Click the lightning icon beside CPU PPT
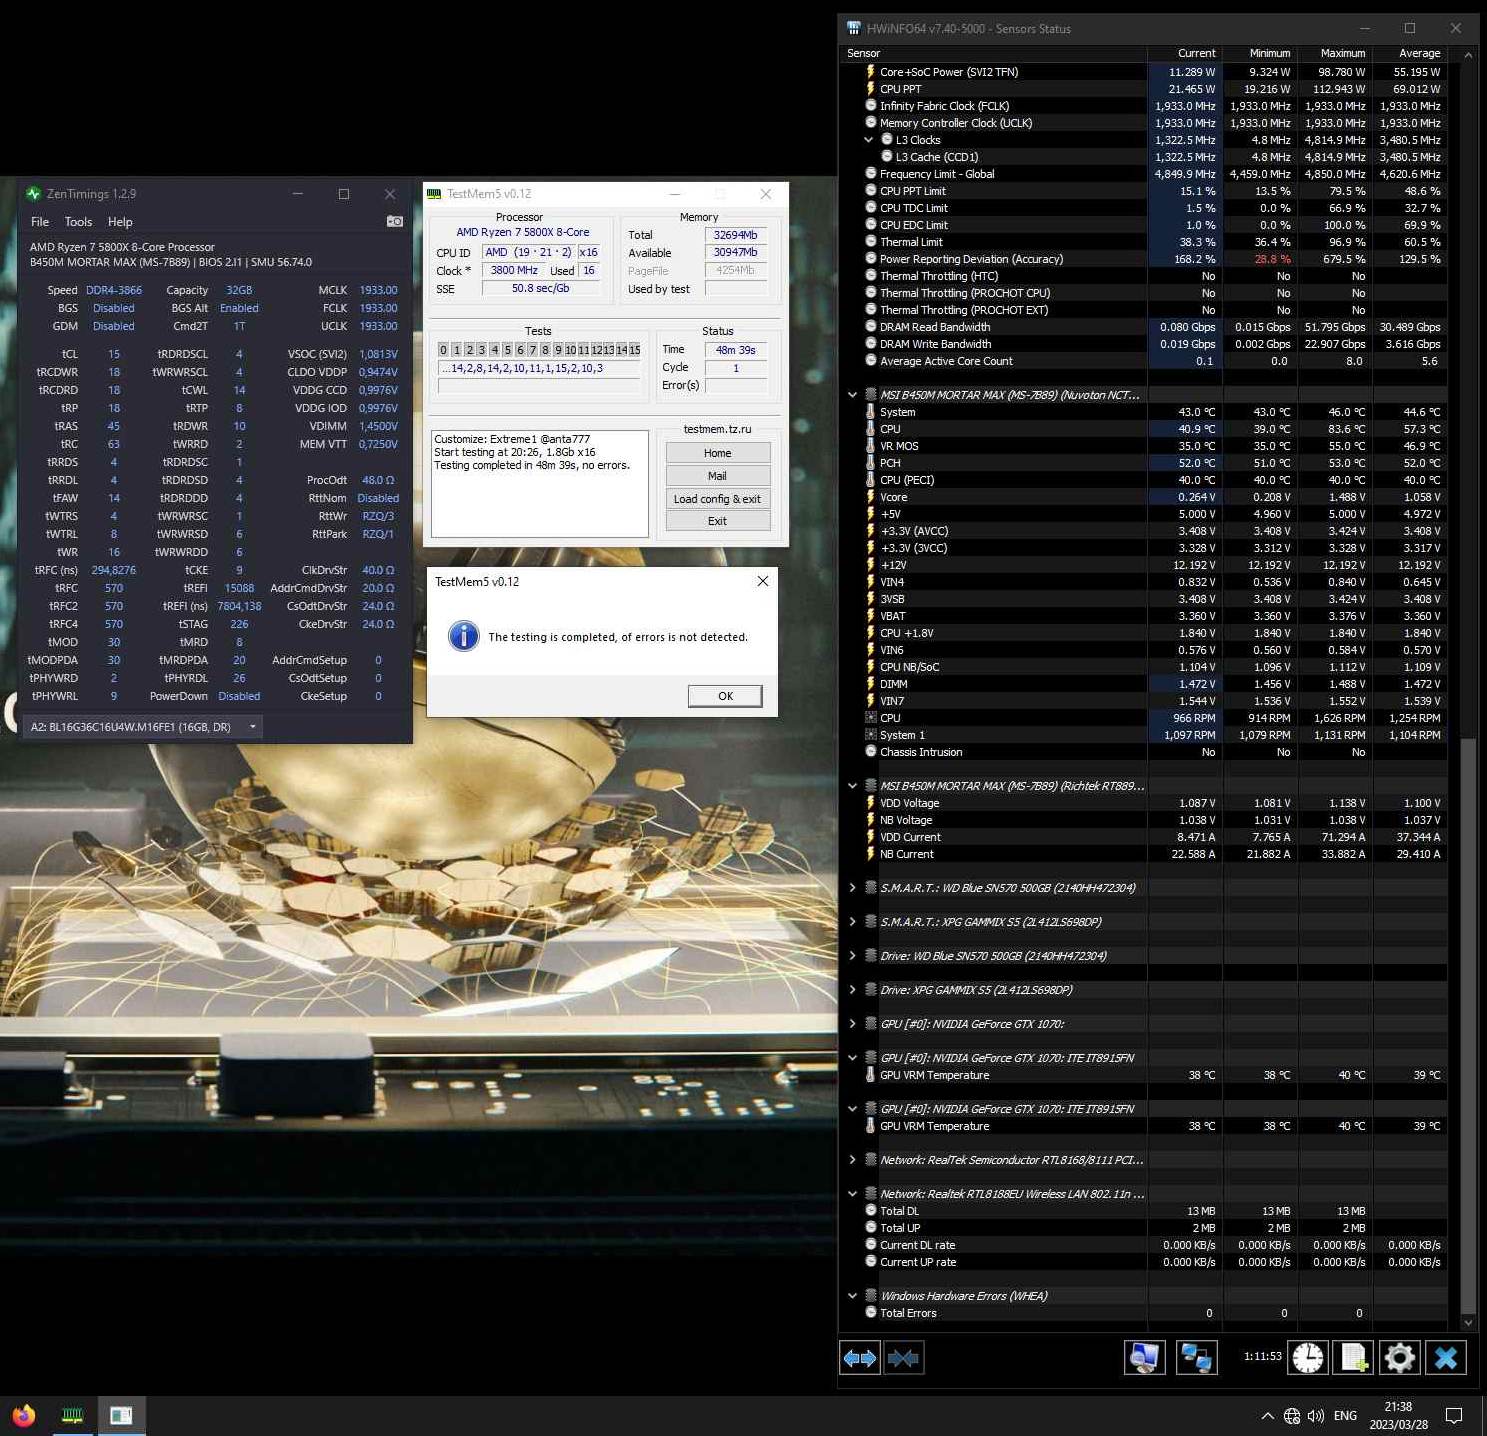Viewport: 1487px width, 1436px height. [870, 89]
